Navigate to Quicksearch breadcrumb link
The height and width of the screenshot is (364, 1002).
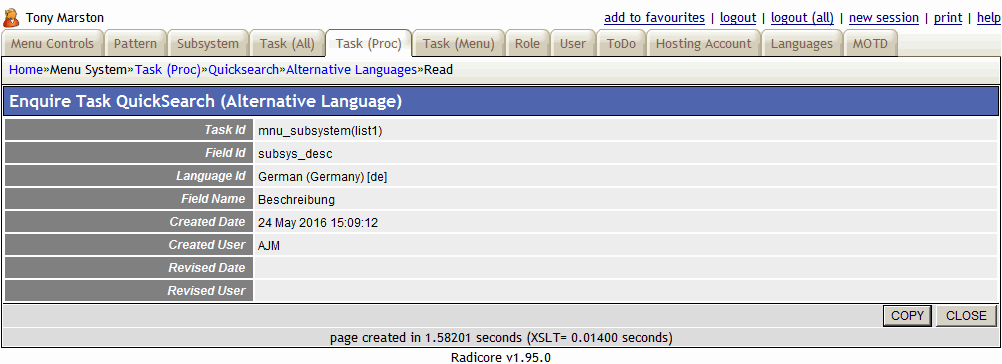click(x=243, y=70)
